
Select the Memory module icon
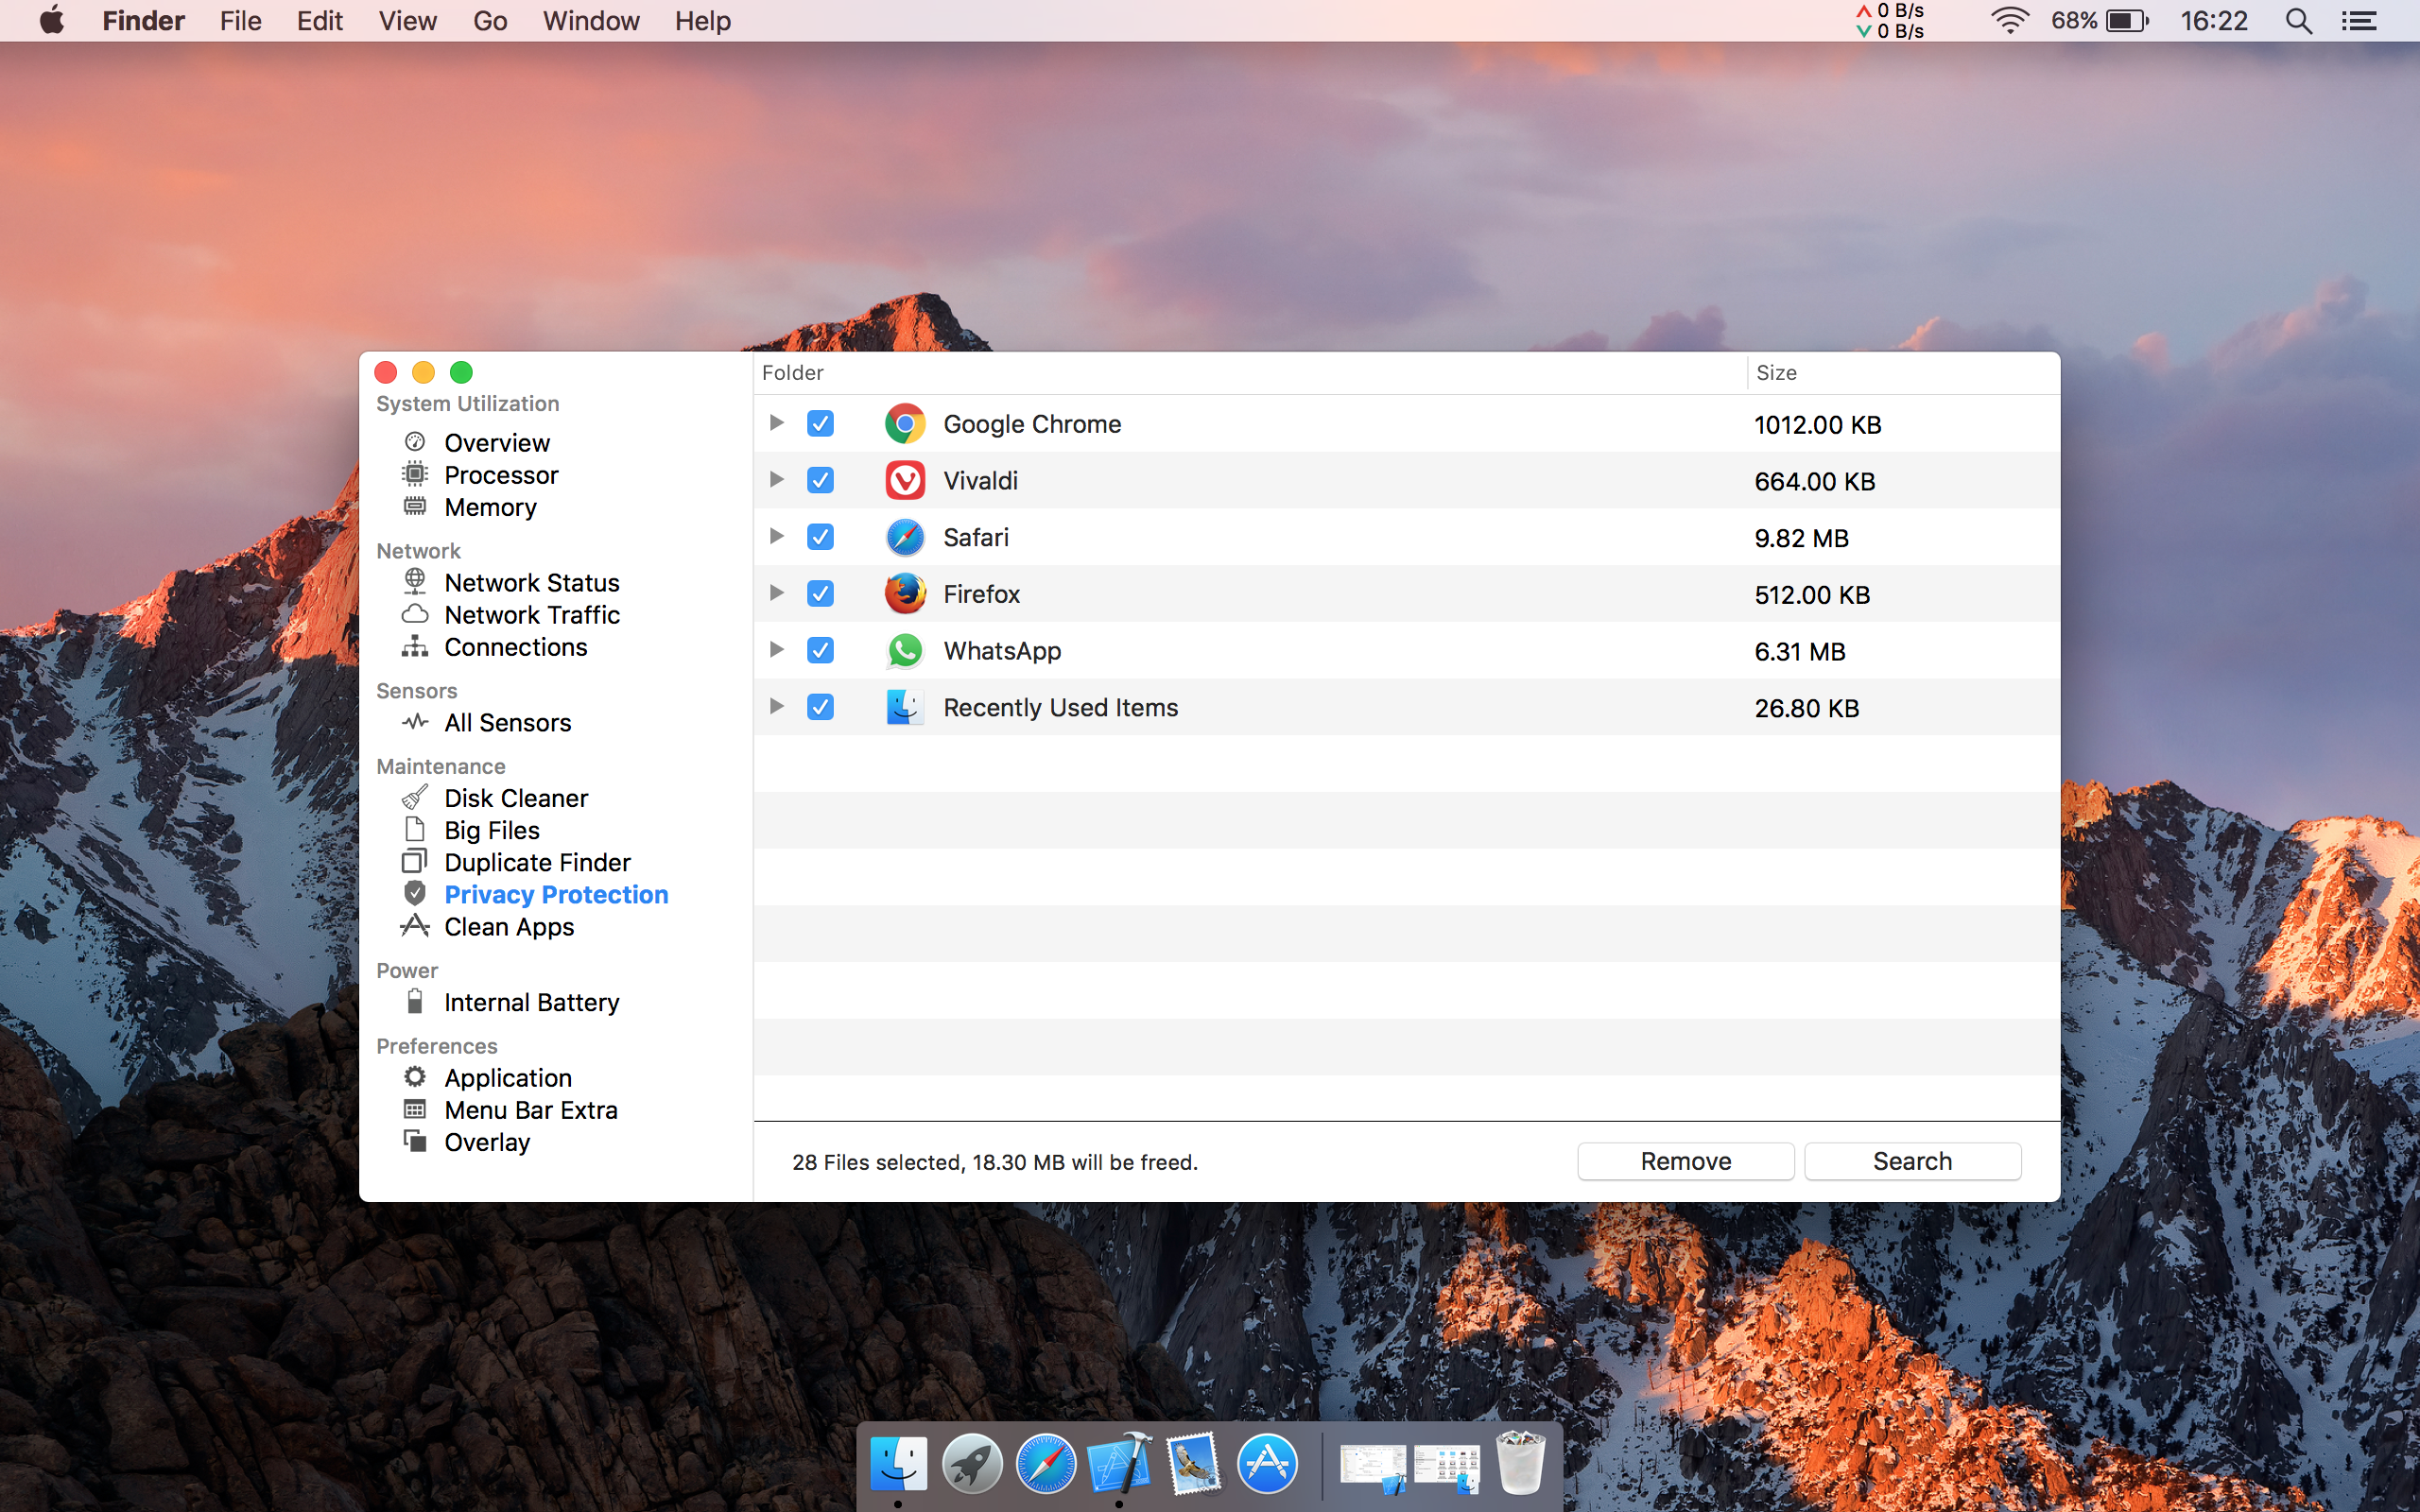pos(415,506)
